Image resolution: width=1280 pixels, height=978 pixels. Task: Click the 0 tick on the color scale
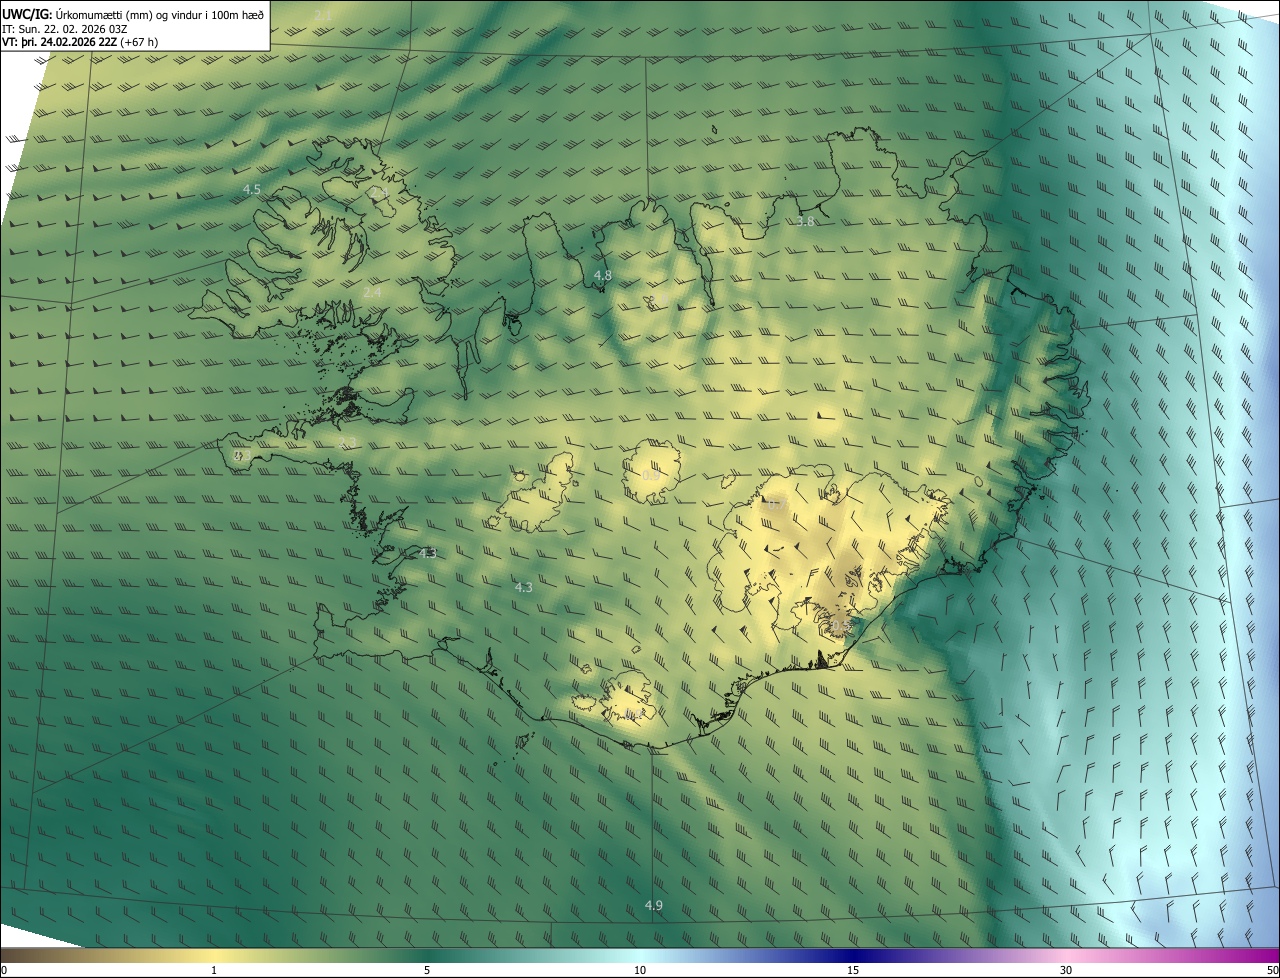pyautogui.click(x=4, y=971)
